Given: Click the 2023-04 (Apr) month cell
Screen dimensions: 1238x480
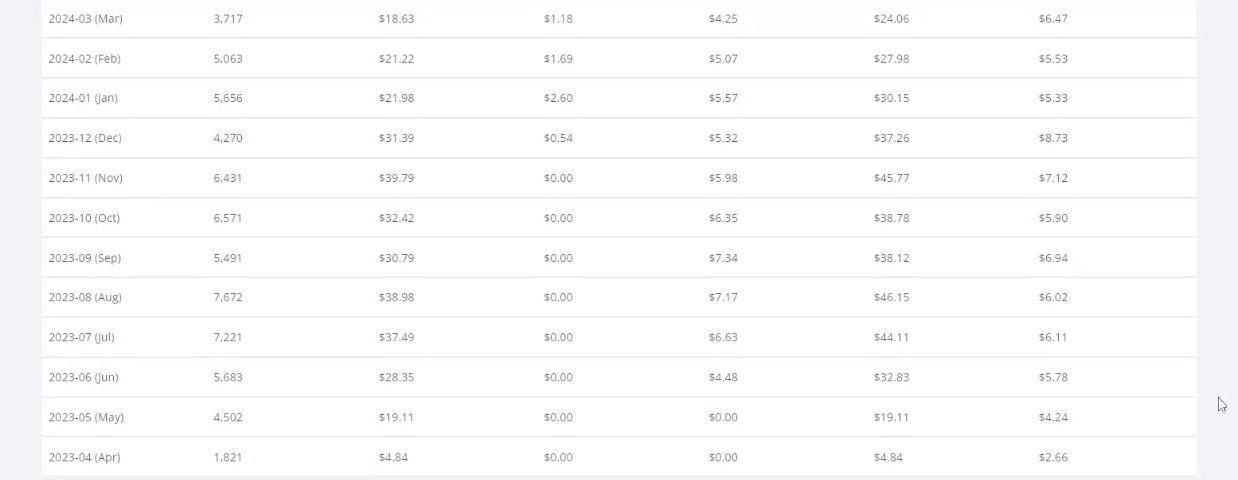Looking at the screenshot, I should click(x=85, y=457).
